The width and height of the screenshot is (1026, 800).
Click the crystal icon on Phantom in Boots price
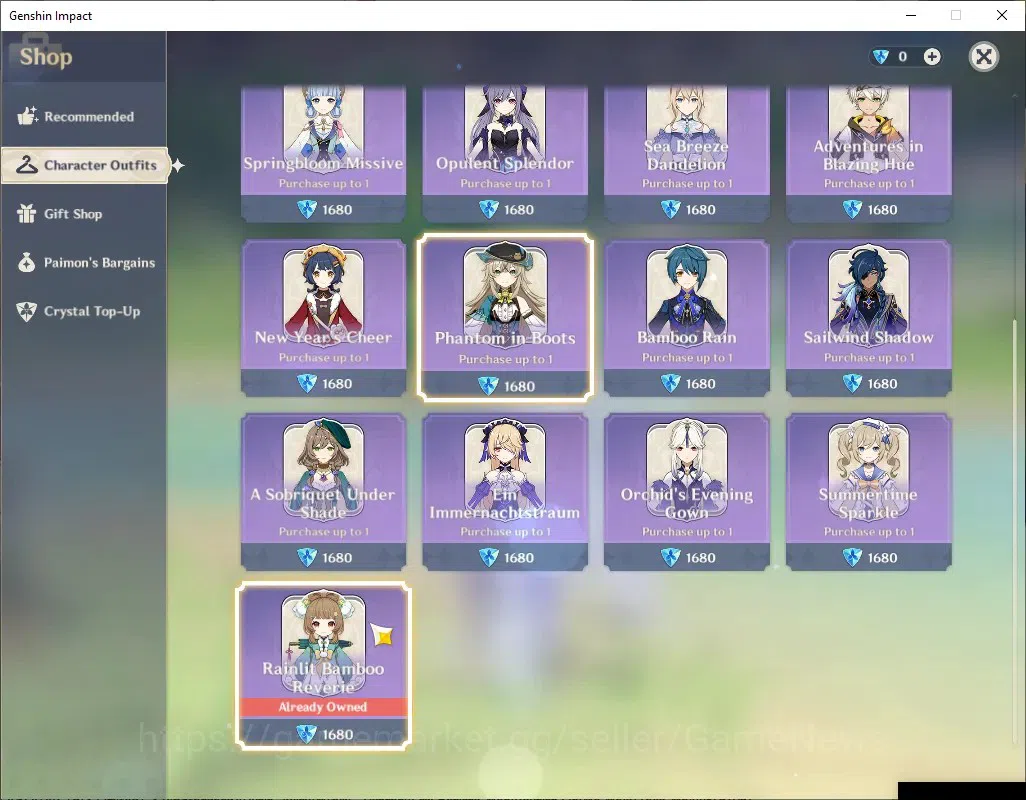click(488, 386)
